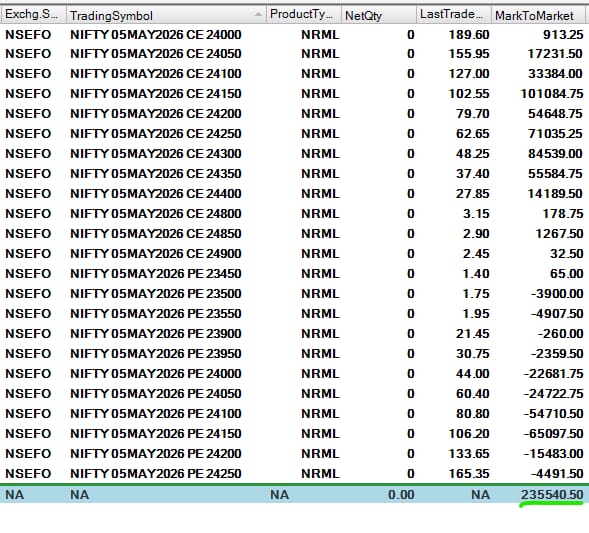Click MarkToMarket value 14189.50
The image size is (589, 533).
tap(555, 193)
